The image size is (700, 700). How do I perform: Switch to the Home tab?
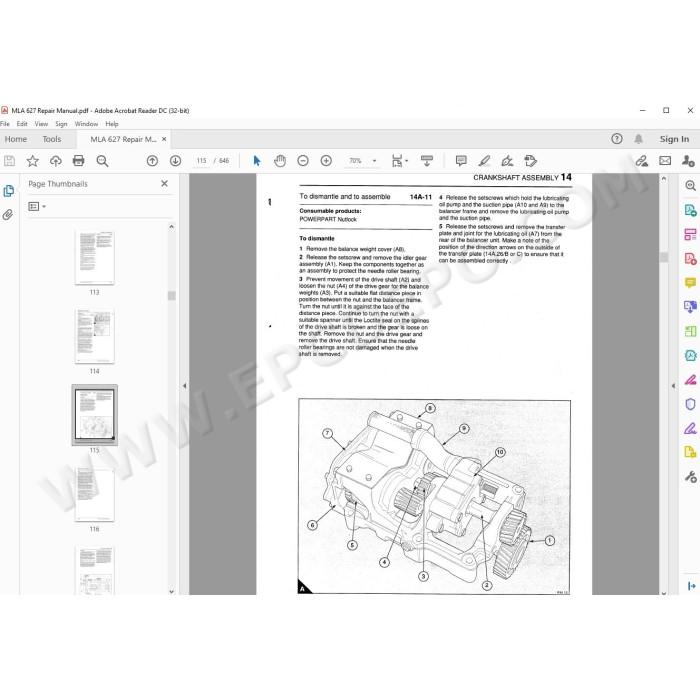coord(16,139)
